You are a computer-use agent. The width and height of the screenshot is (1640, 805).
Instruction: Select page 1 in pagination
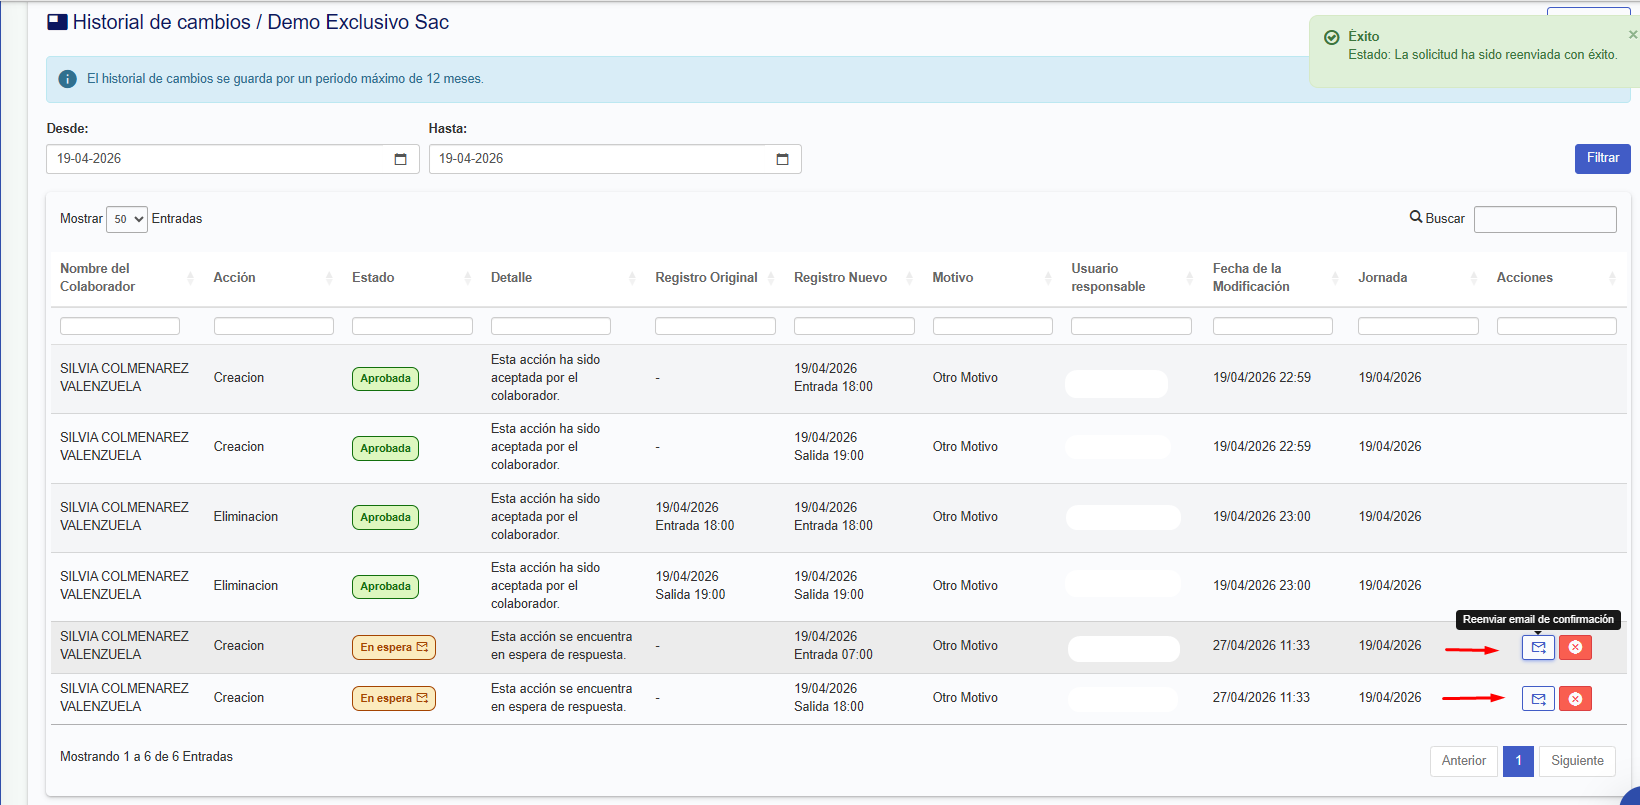click(x=1518, y=761)
